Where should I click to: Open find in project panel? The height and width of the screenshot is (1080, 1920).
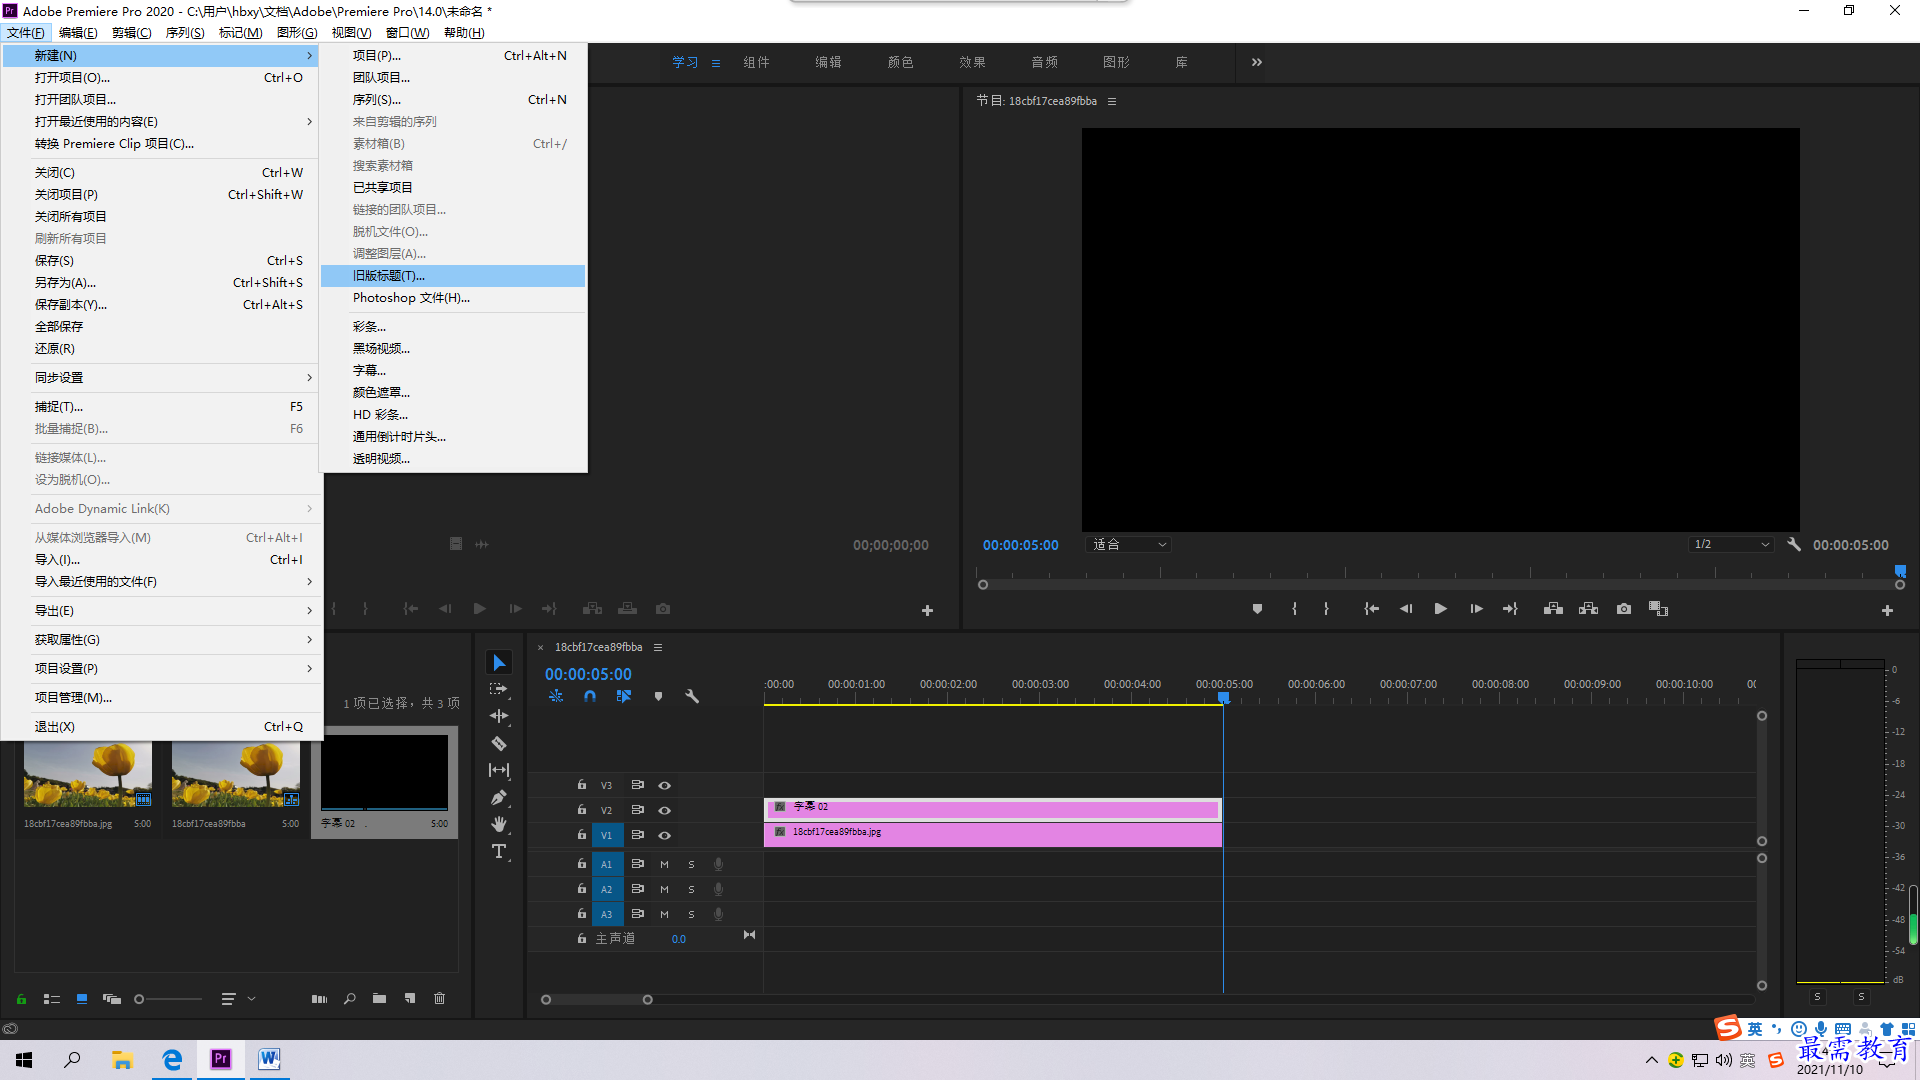pos(349,998)
